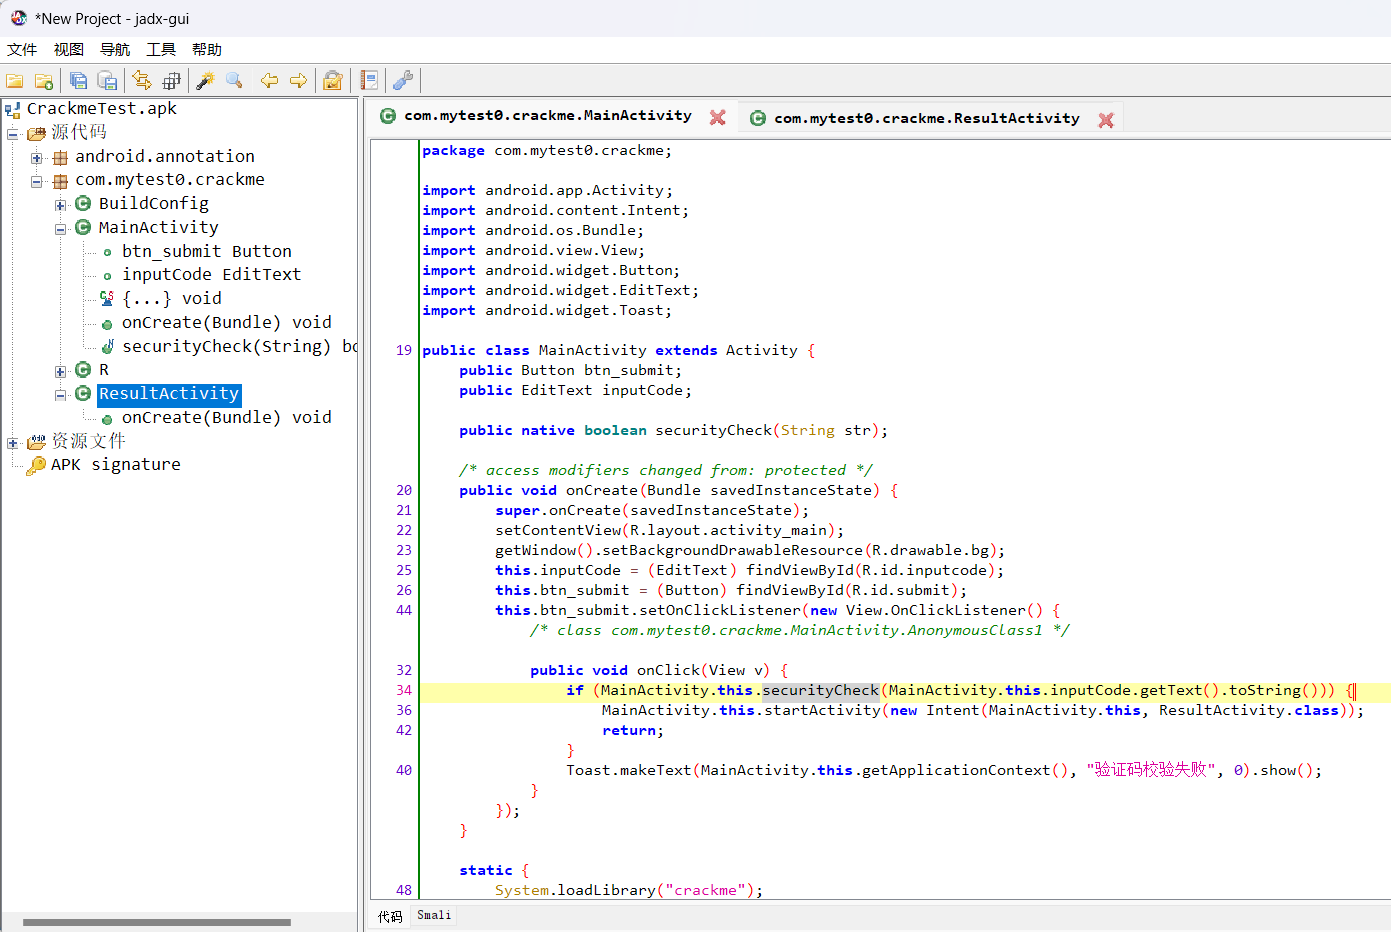Close the ResultActivity editor tab
The height and width of the screenshot is (932, 1392).
(x=1106, y=120)
